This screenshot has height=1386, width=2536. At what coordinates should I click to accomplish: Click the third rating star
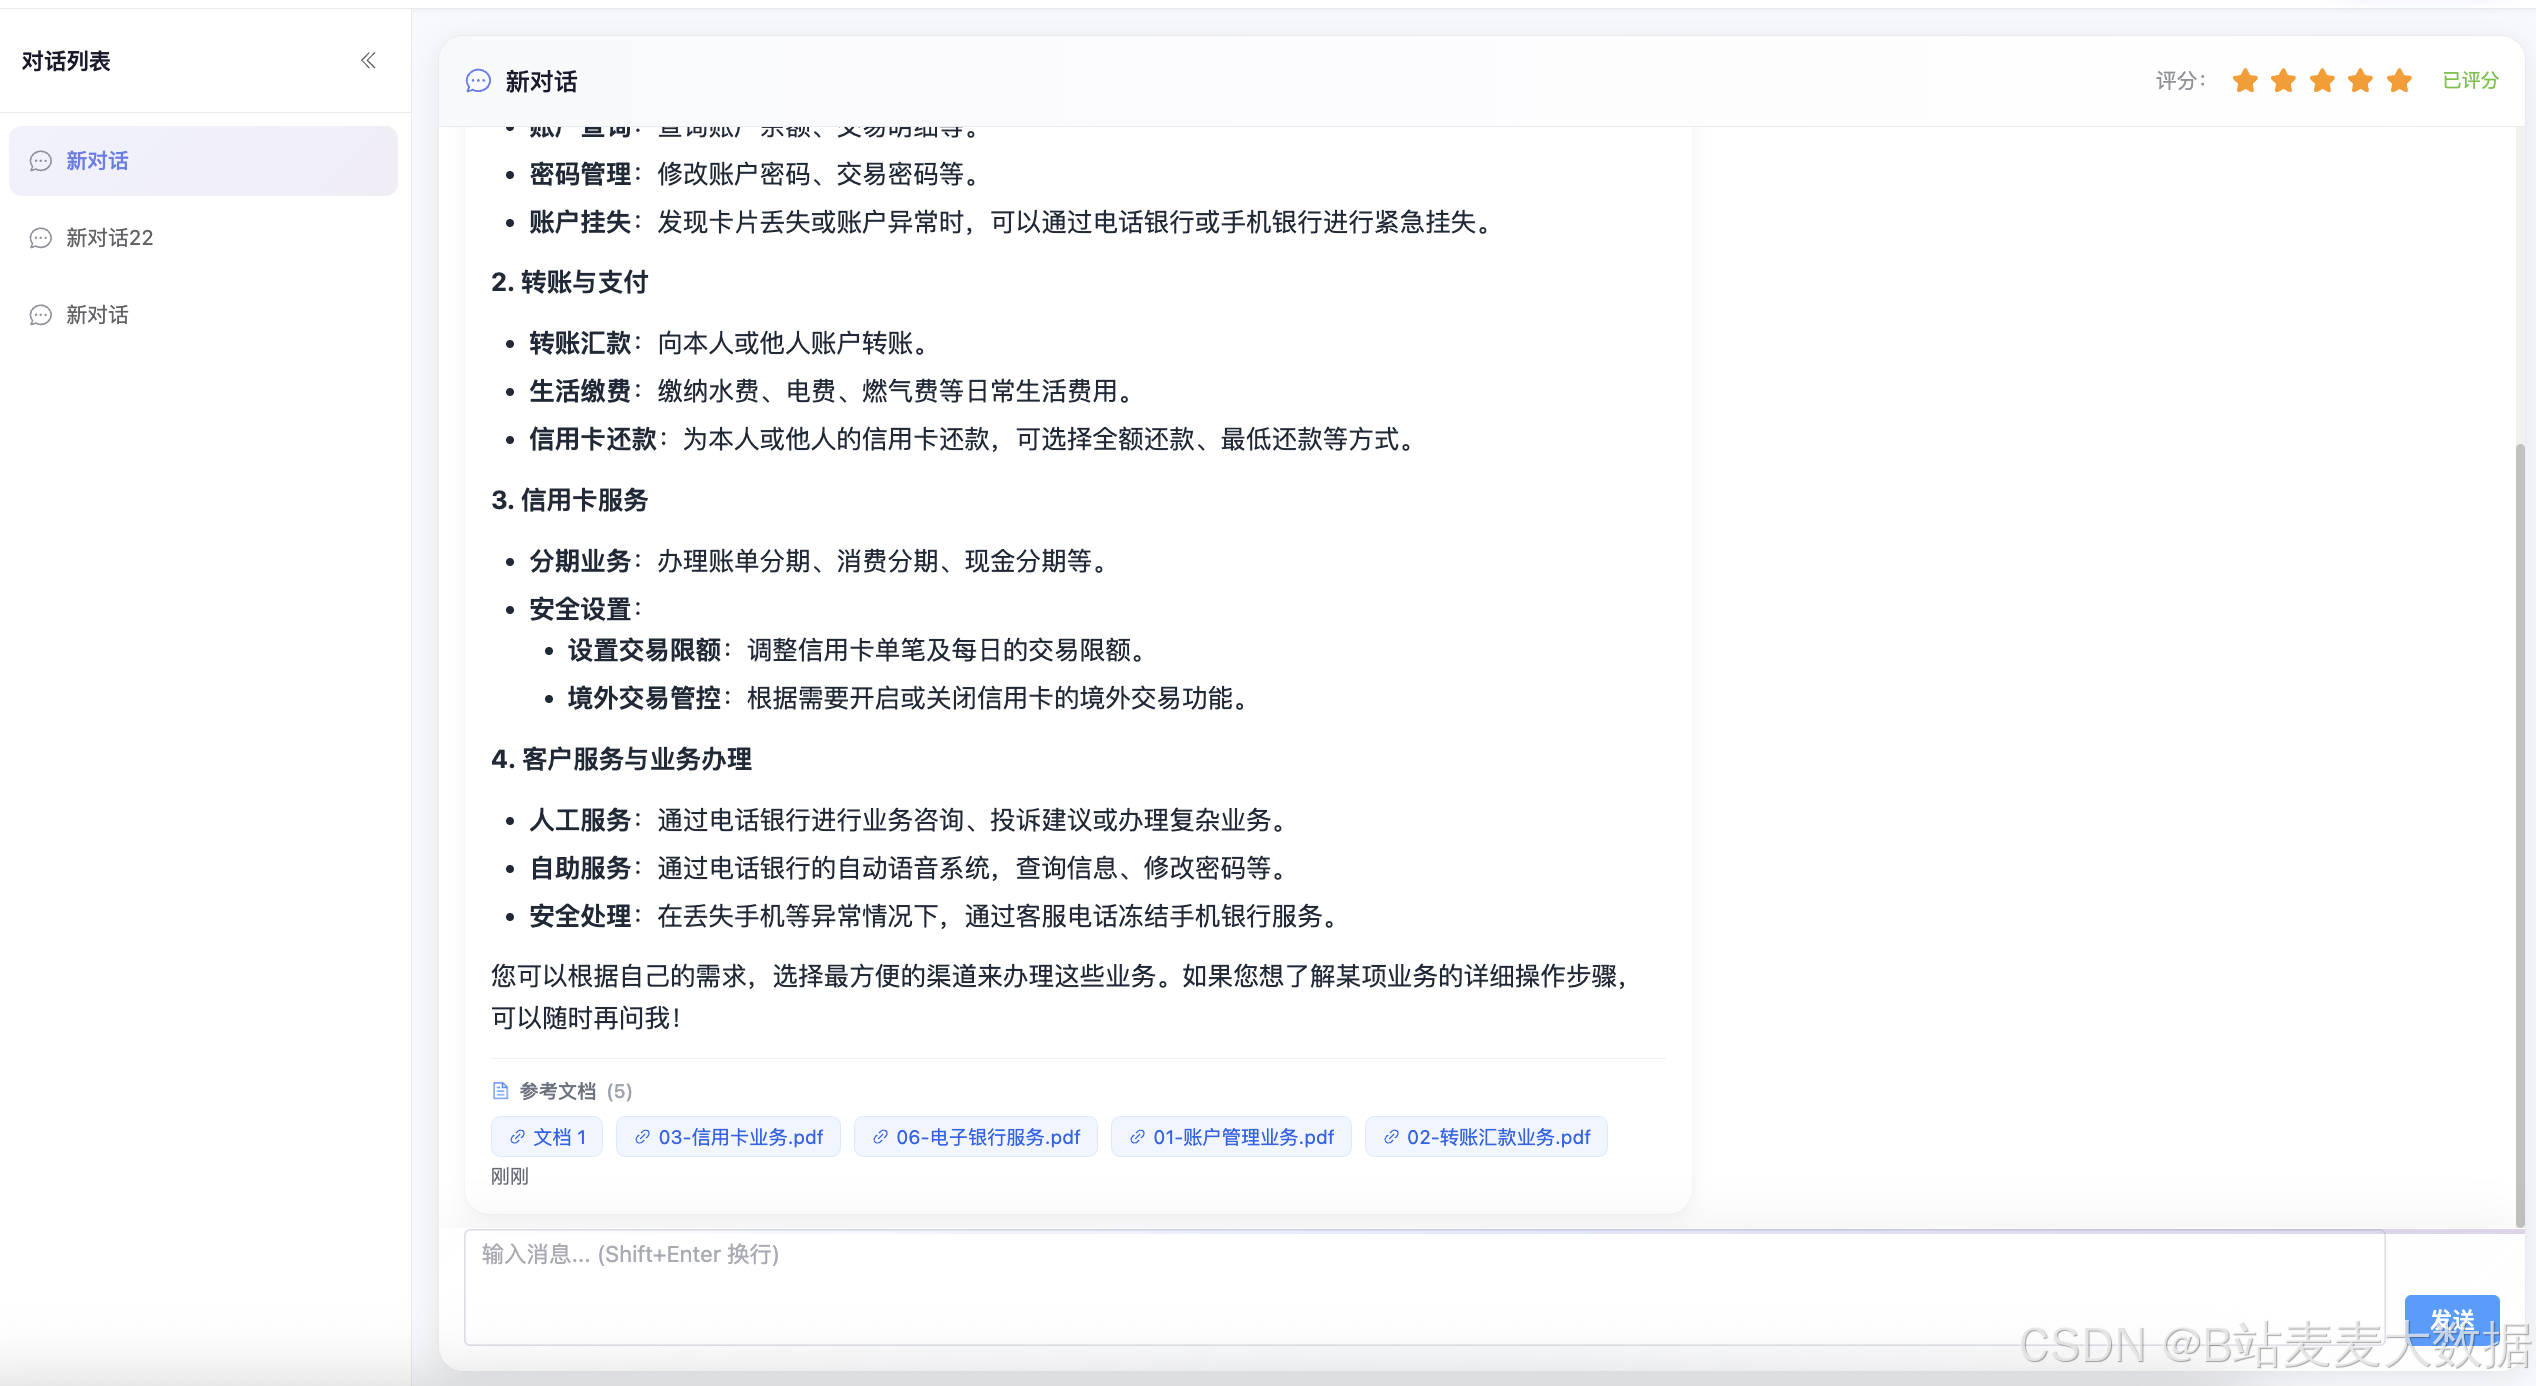pos(2322,80)
